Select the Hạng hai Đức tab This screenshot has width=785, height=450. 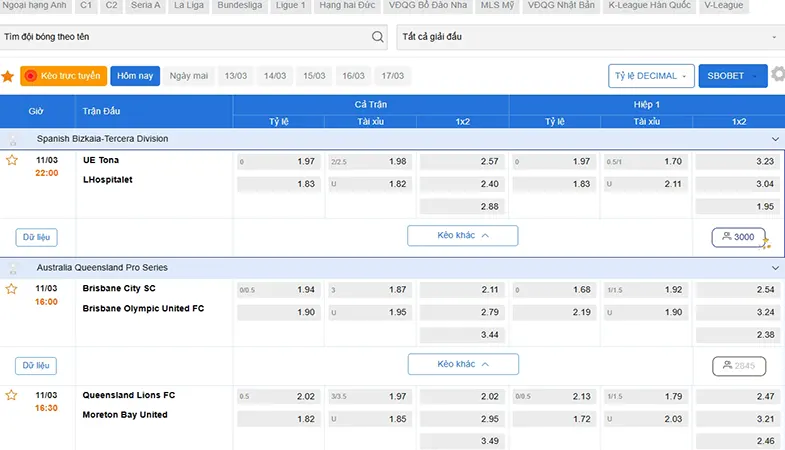click(347, 6)
